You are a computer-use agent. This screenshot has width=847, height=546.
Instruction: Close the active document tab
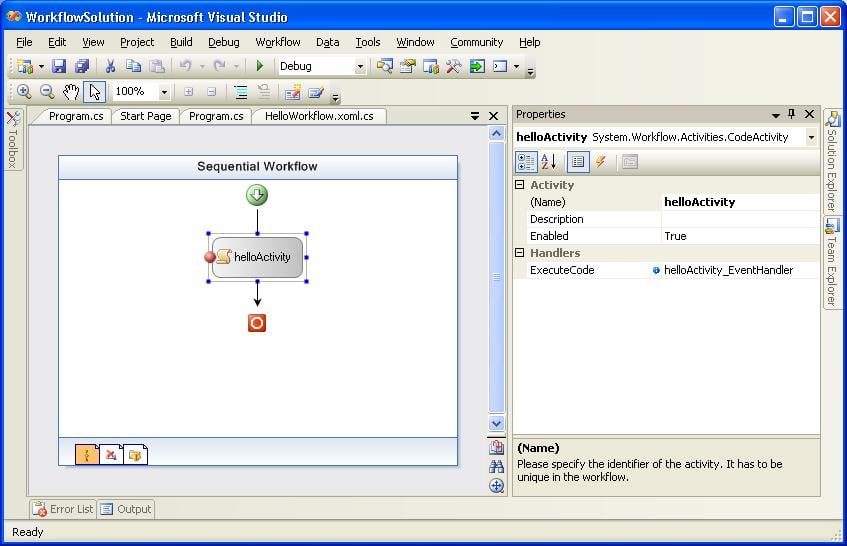tap(493, 116)
